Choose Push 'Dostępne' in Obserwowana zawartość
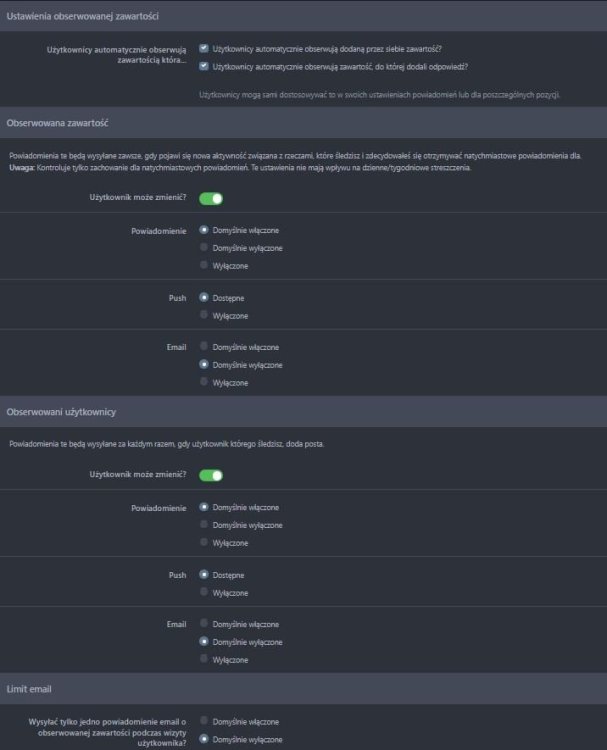This screenshot has height=750, width=607. tap(204, 297)
